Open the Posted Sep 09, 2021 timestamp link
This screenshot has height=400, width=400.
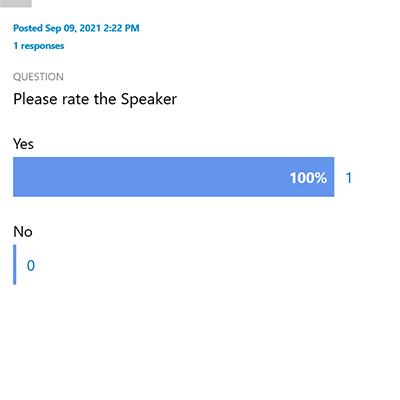(x=76, y=28)
